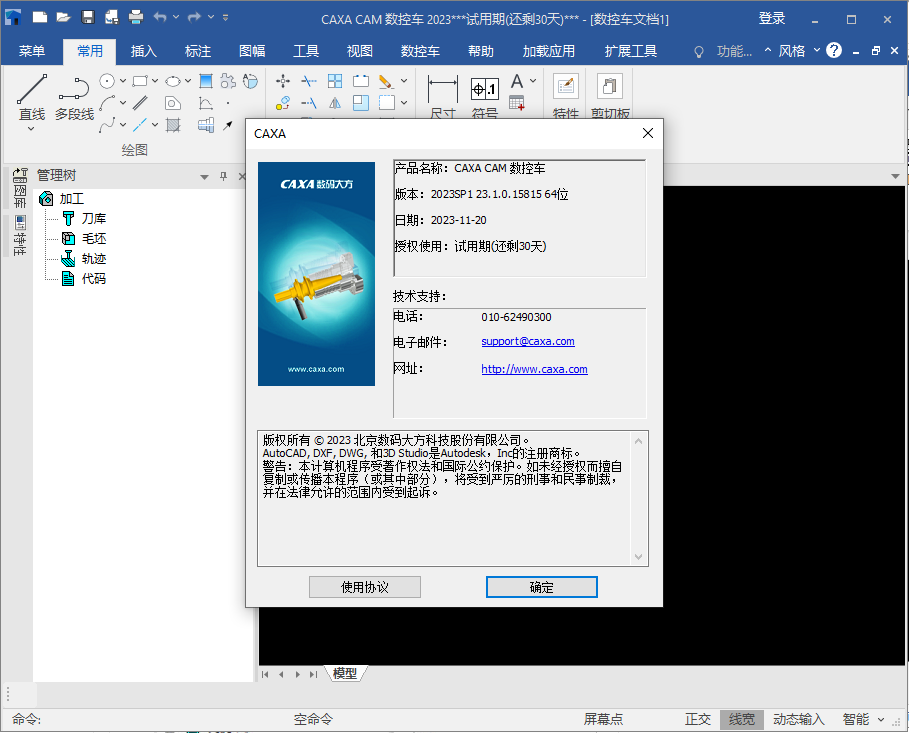The image size is (909, 733).
Task: Click the 使用协议 button
Action: [x=365, y=587]
